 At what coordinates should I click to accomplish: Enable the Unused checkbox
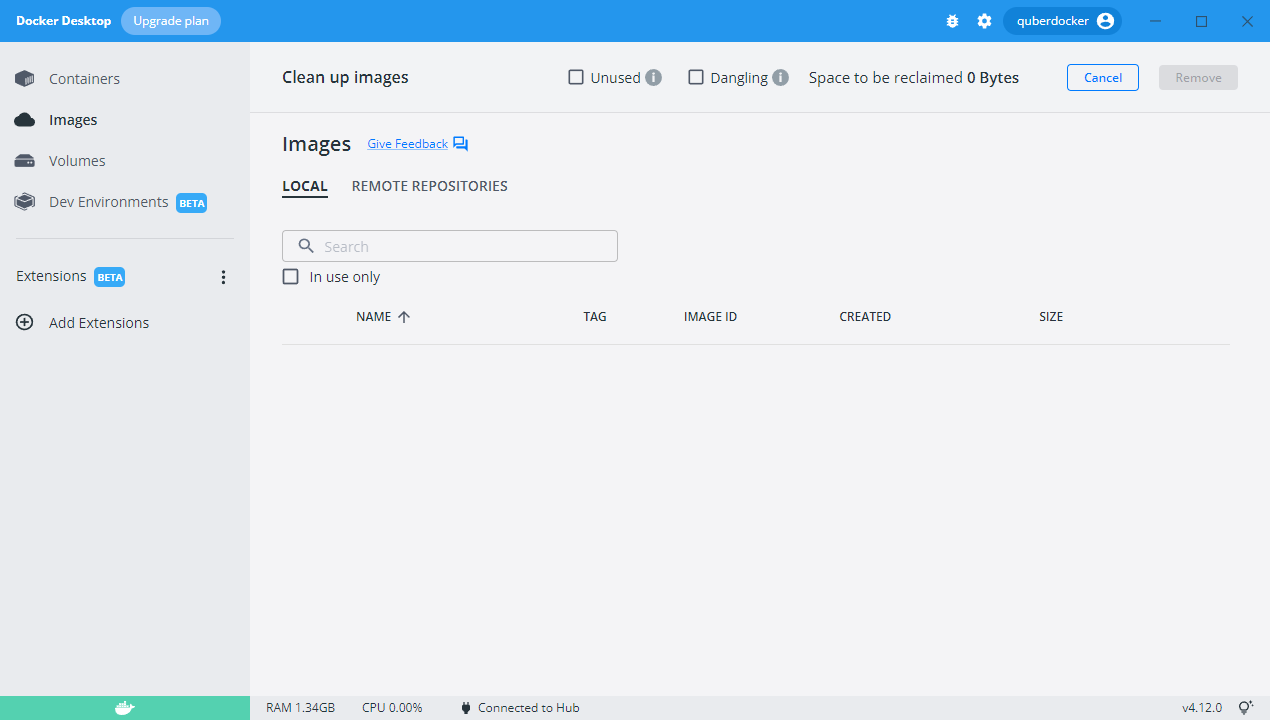point(576,77)
